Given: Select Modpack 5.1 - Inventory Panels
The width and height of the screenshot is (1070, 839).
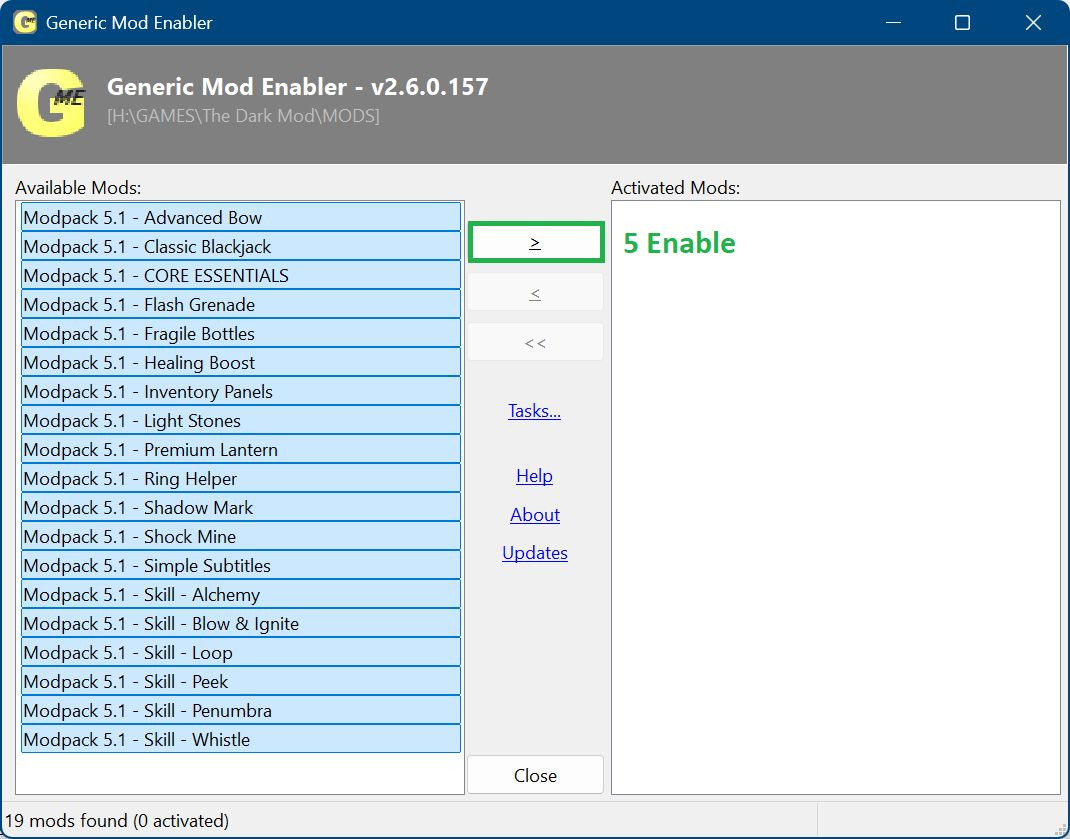Looking at the screenshot, I should tap(241, 391).
